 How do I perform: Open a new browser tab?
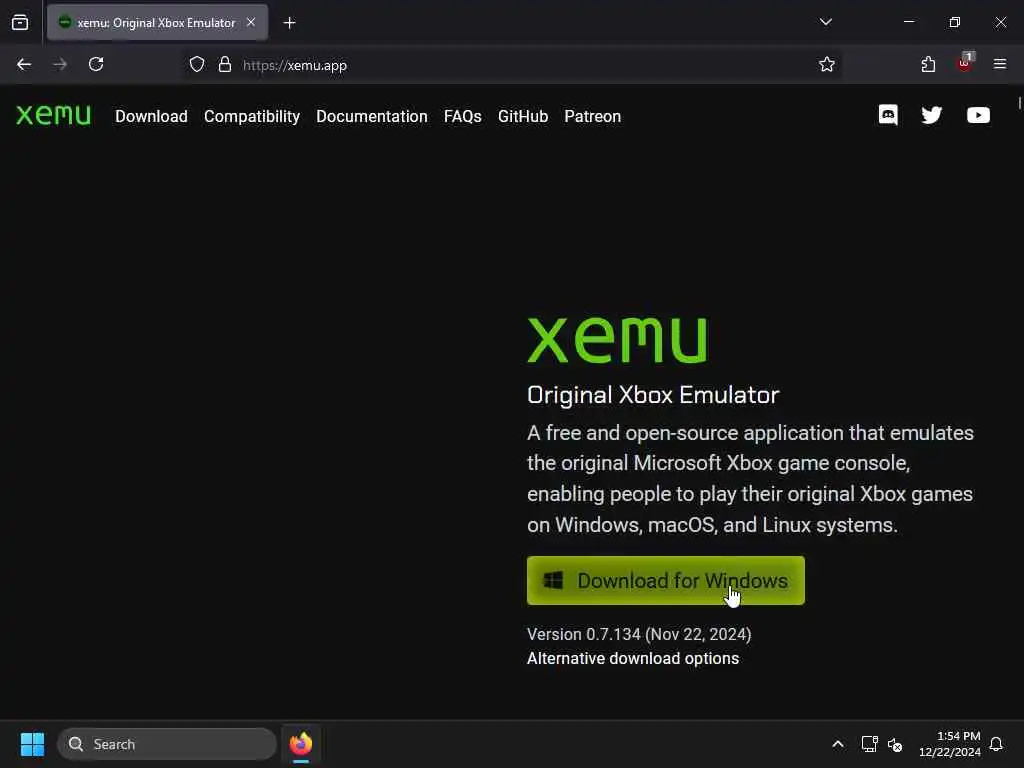tap(289, 23)
